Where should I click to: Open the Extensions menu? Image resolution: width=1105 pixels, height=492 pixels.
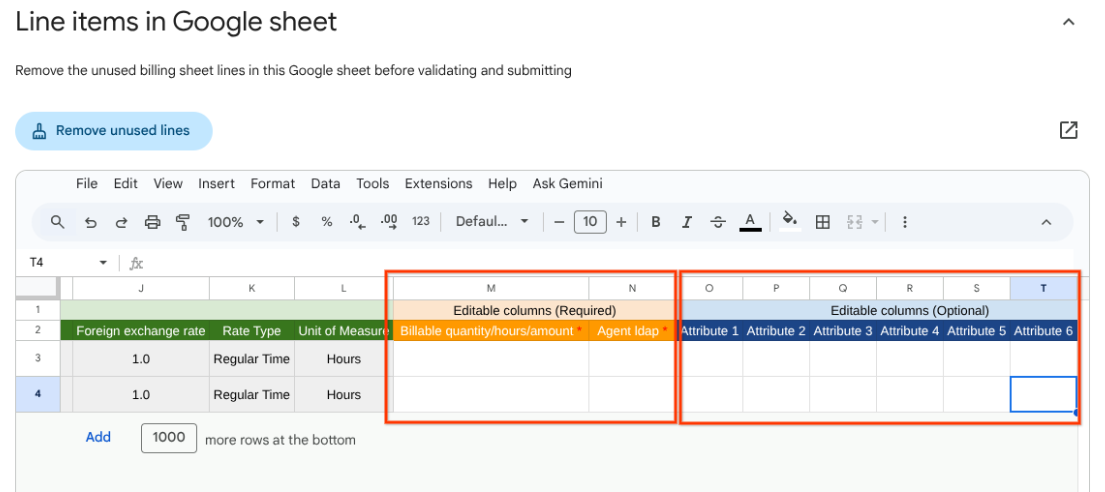coord(438,183)
